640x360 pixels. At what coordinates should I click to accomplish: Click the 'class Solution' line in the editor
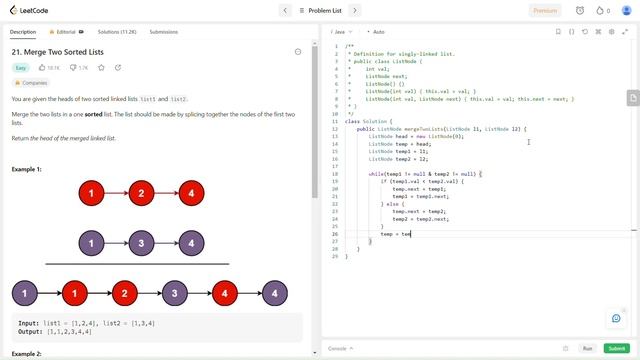pos(369,121)
